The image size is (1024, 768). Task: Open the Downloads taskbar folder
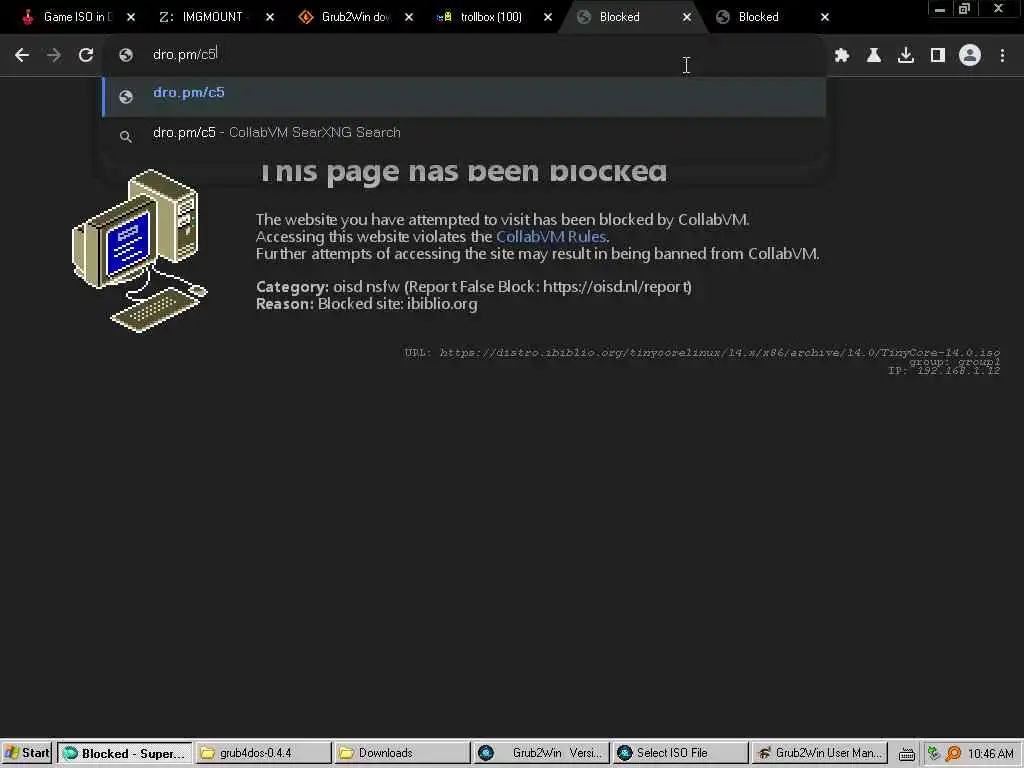click(402, 753)
